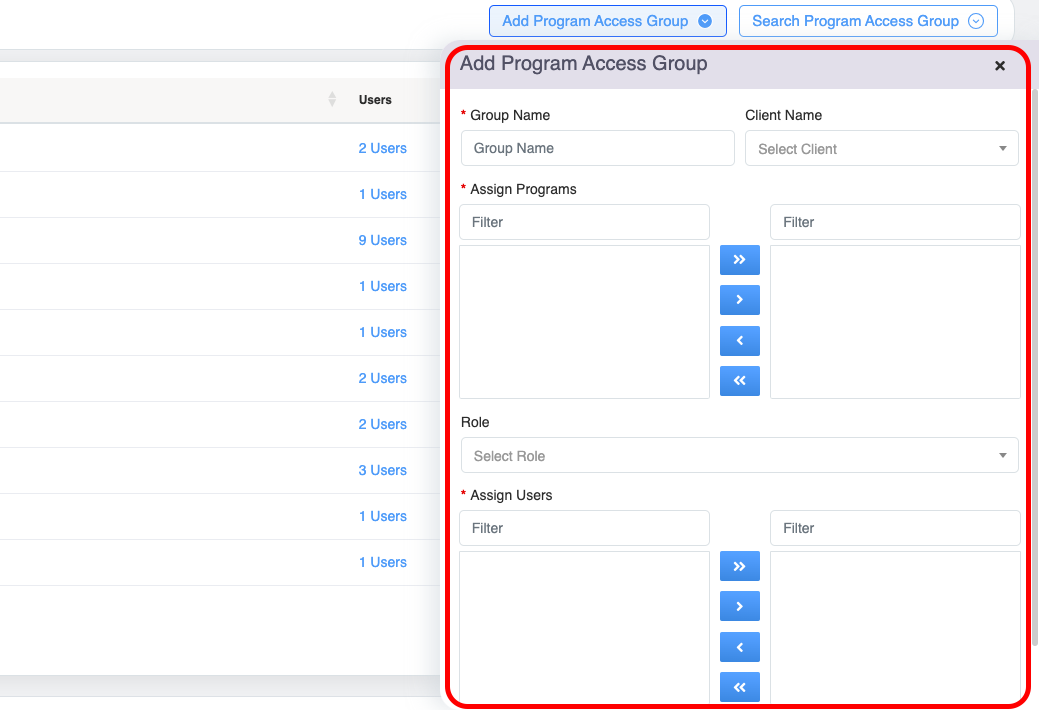Viewport: 1039px width, 710px height.
Task: Click single right arrow in Assign Programs
Action: (739, 300)
